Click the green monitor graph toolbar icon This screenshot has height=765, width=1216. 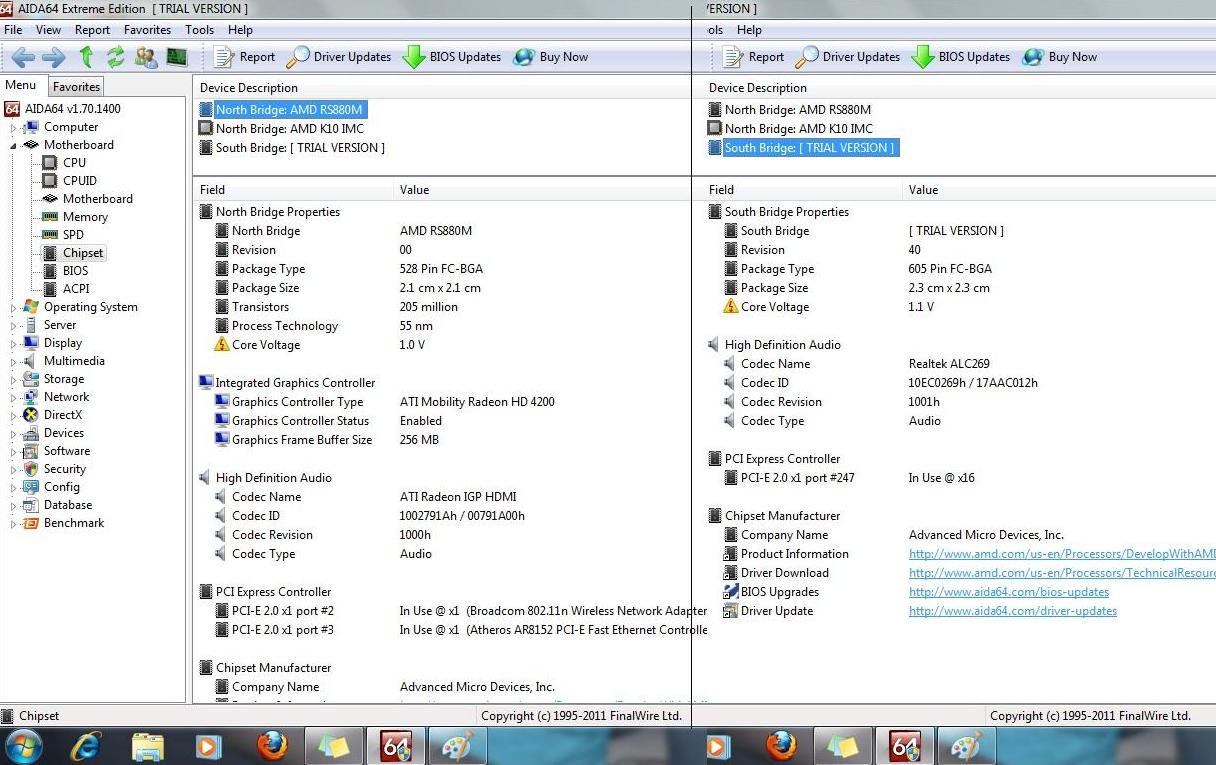177,57
